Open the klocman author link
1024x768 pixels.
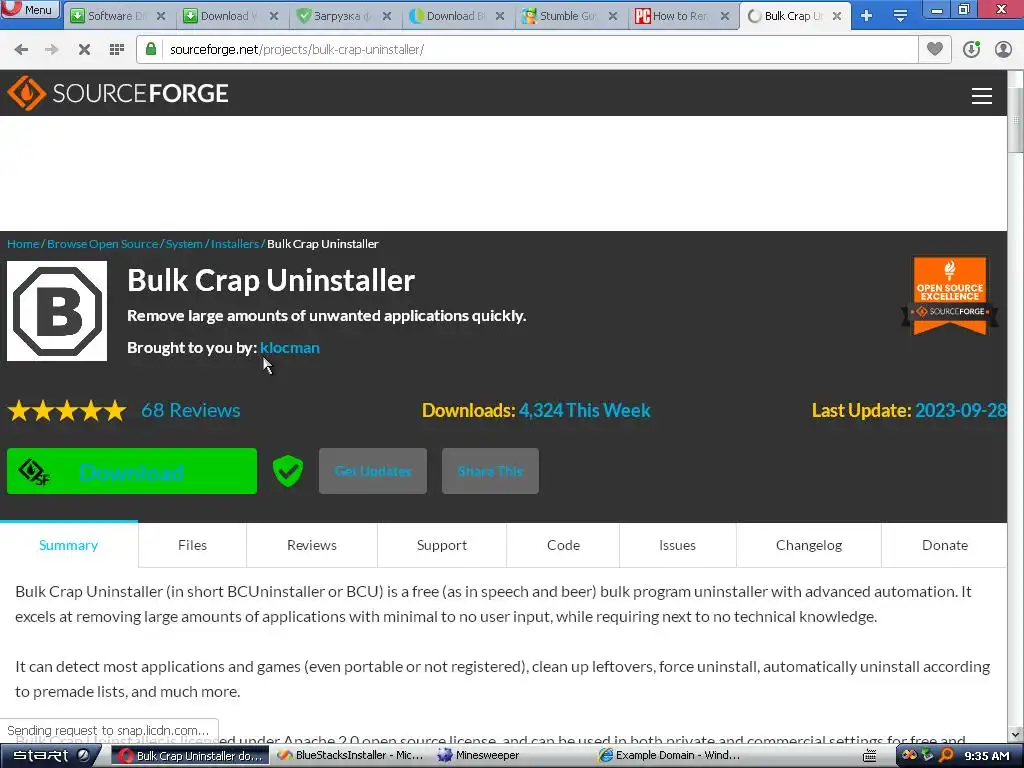pyautogui.click(x=290, y=347)
